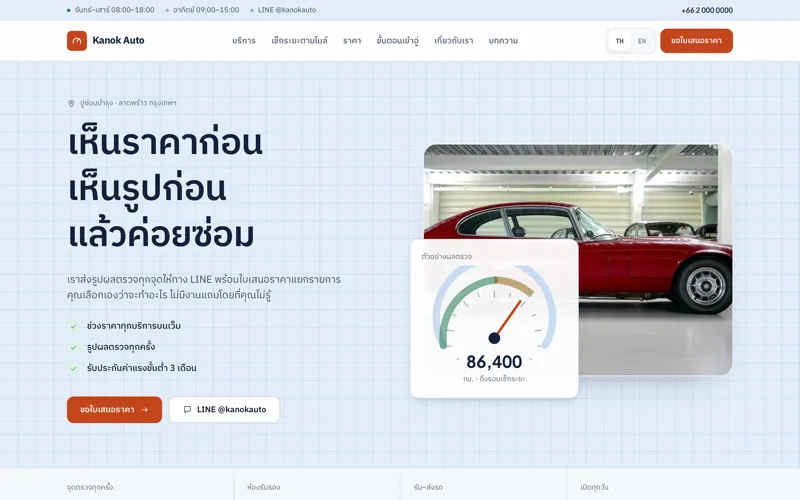Click the Kanok Auto logo icon
The width and height of the screenshot is (800, 500).
(x=77, y=41)
